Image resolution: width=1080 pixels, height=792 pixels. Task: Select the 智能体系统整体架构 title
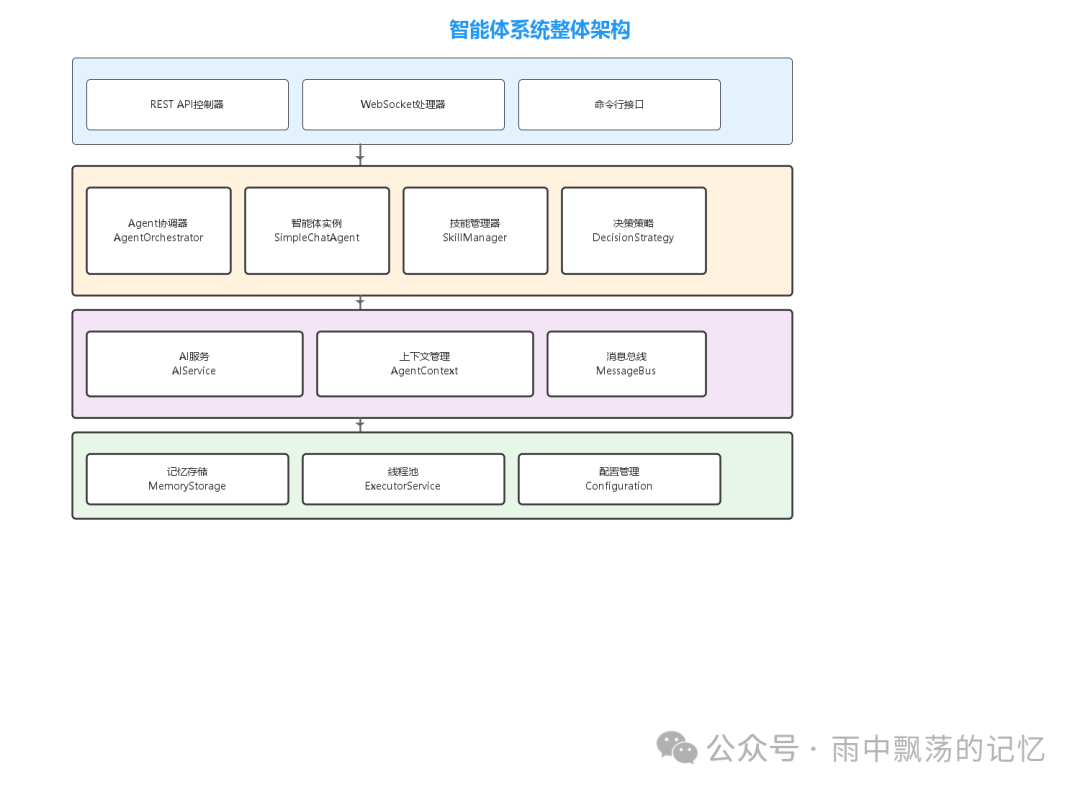(x=540, y=29)
